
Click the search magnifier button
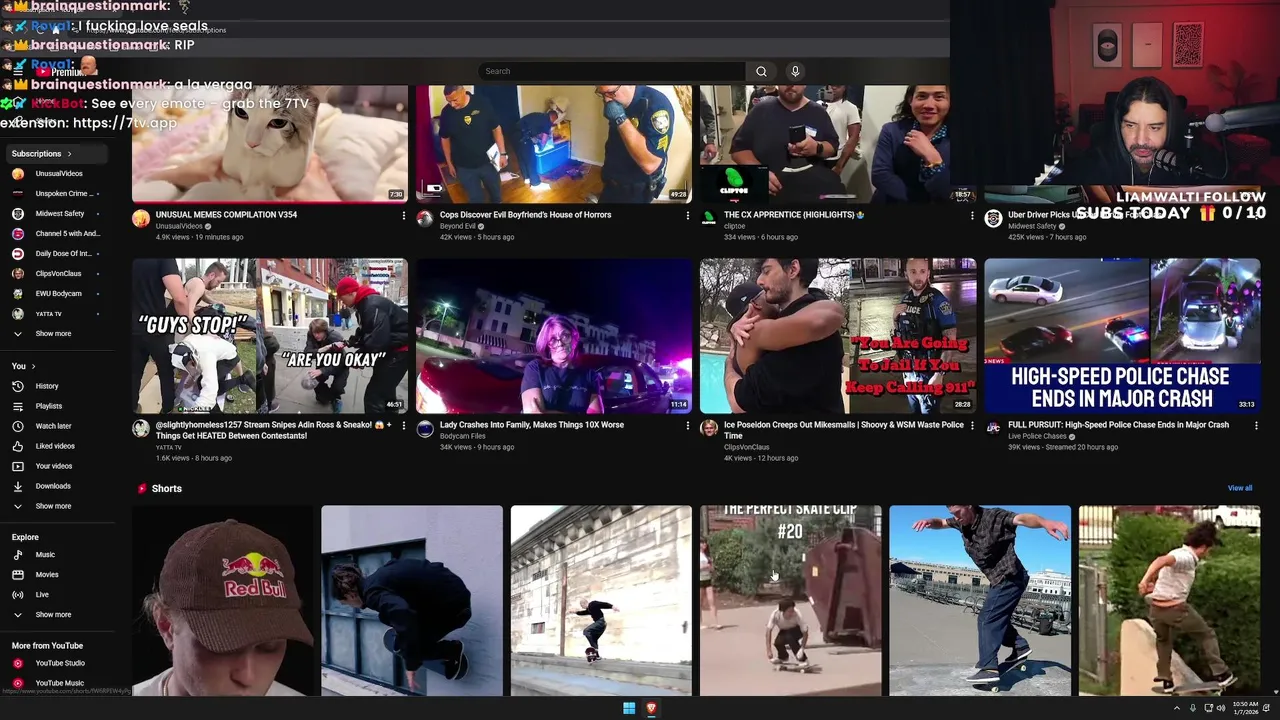click(761, 71)
